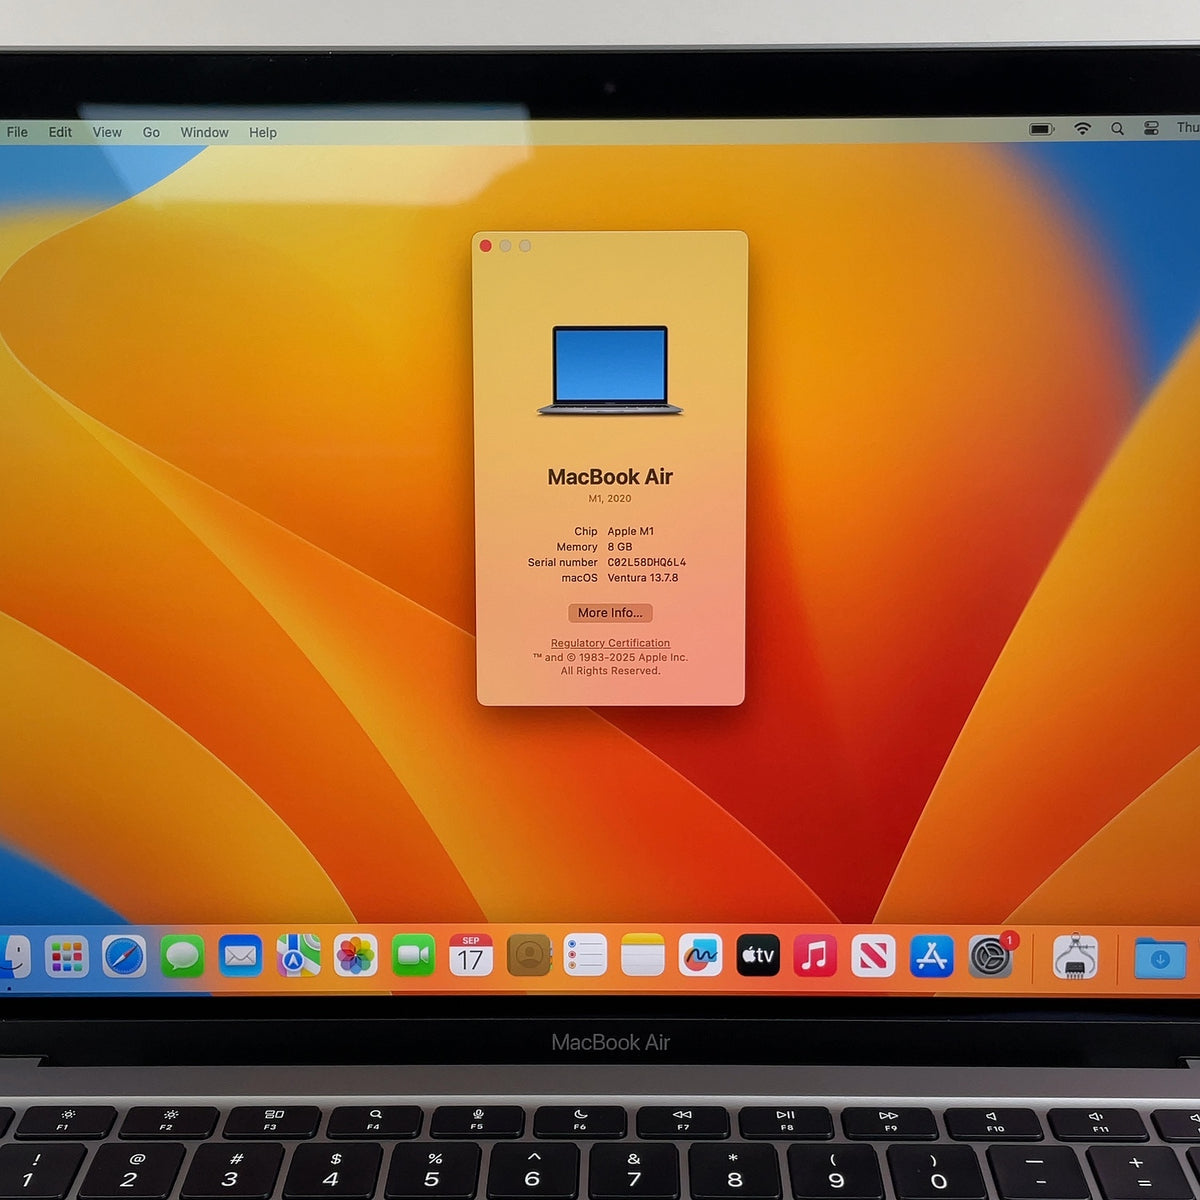Open the Apple TV app

(758, 956)
